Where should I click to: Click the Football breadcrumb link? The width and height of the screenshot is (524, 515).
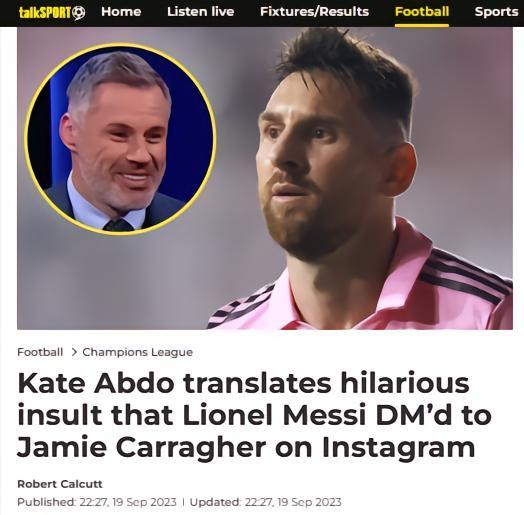coord(40,352)
